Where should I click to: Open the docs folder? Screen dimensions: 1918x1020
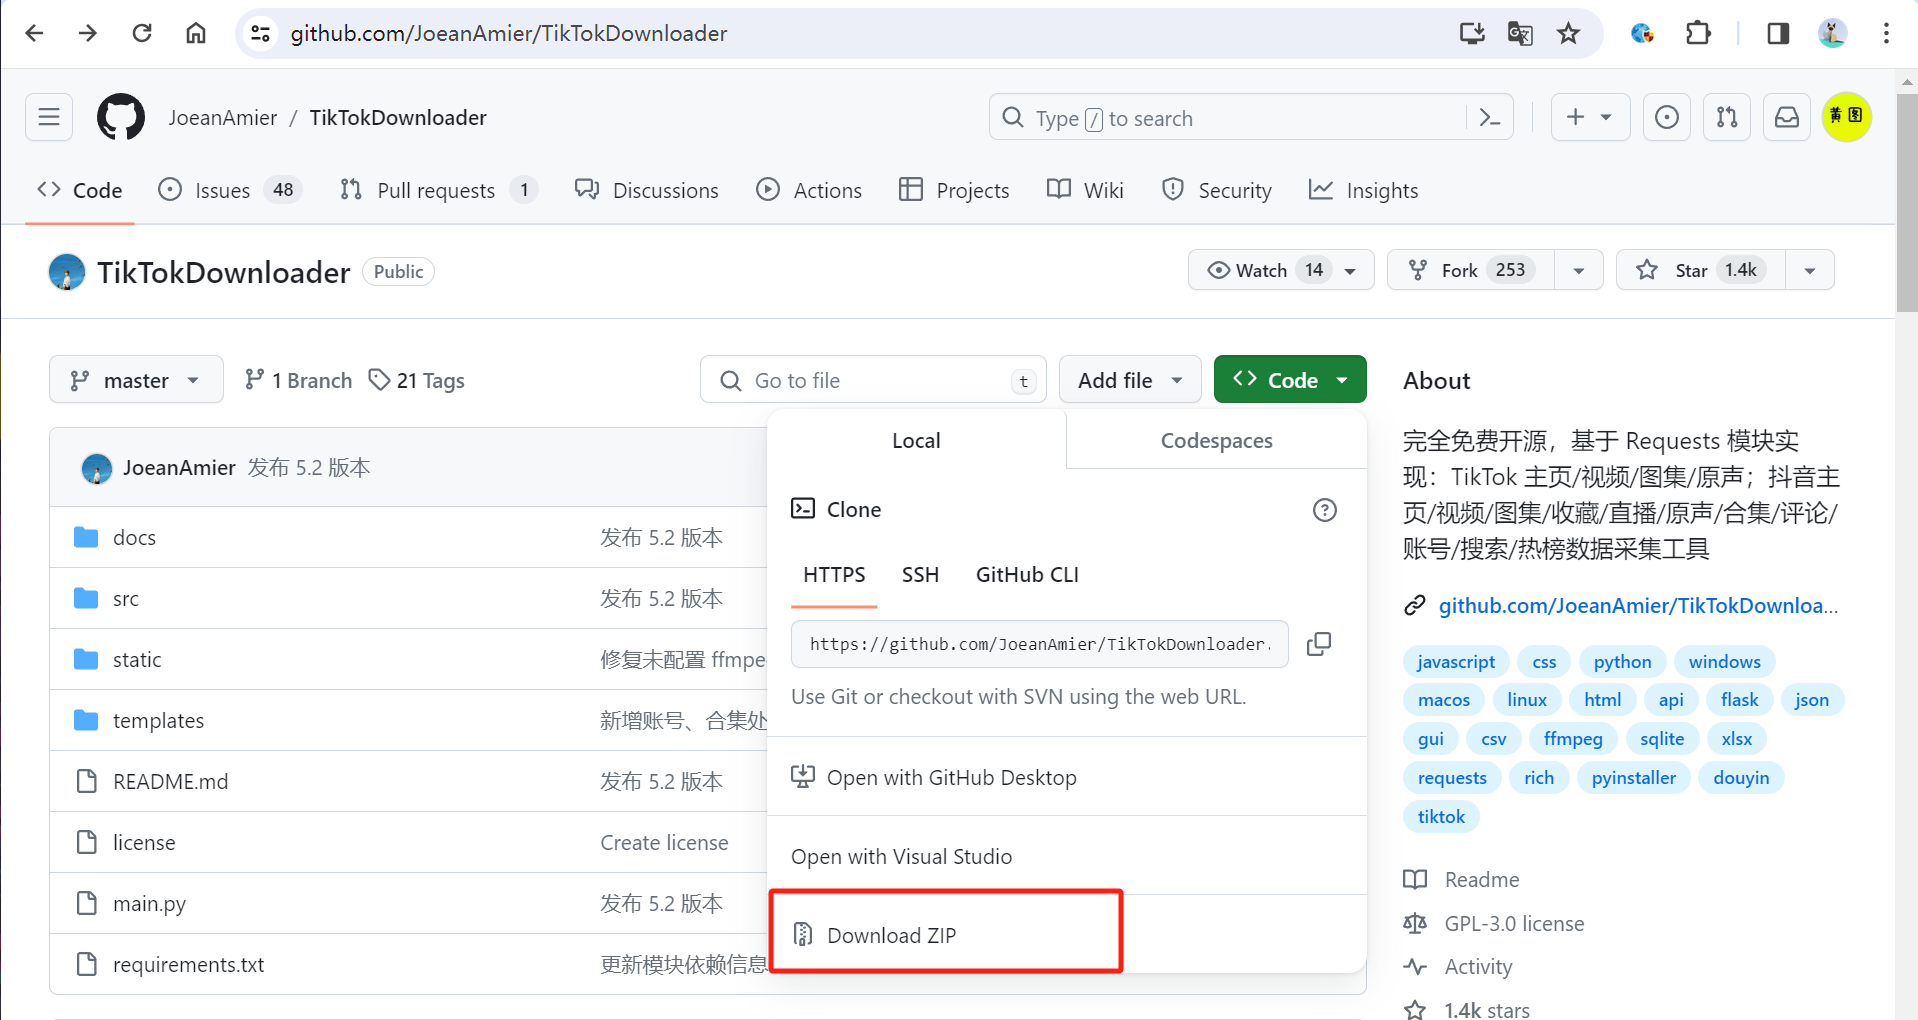coord(134,537)
